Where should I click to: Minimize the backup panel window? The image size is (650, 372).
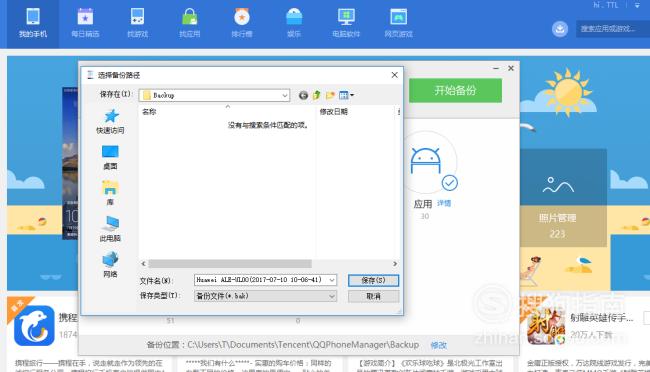[496, 68]
